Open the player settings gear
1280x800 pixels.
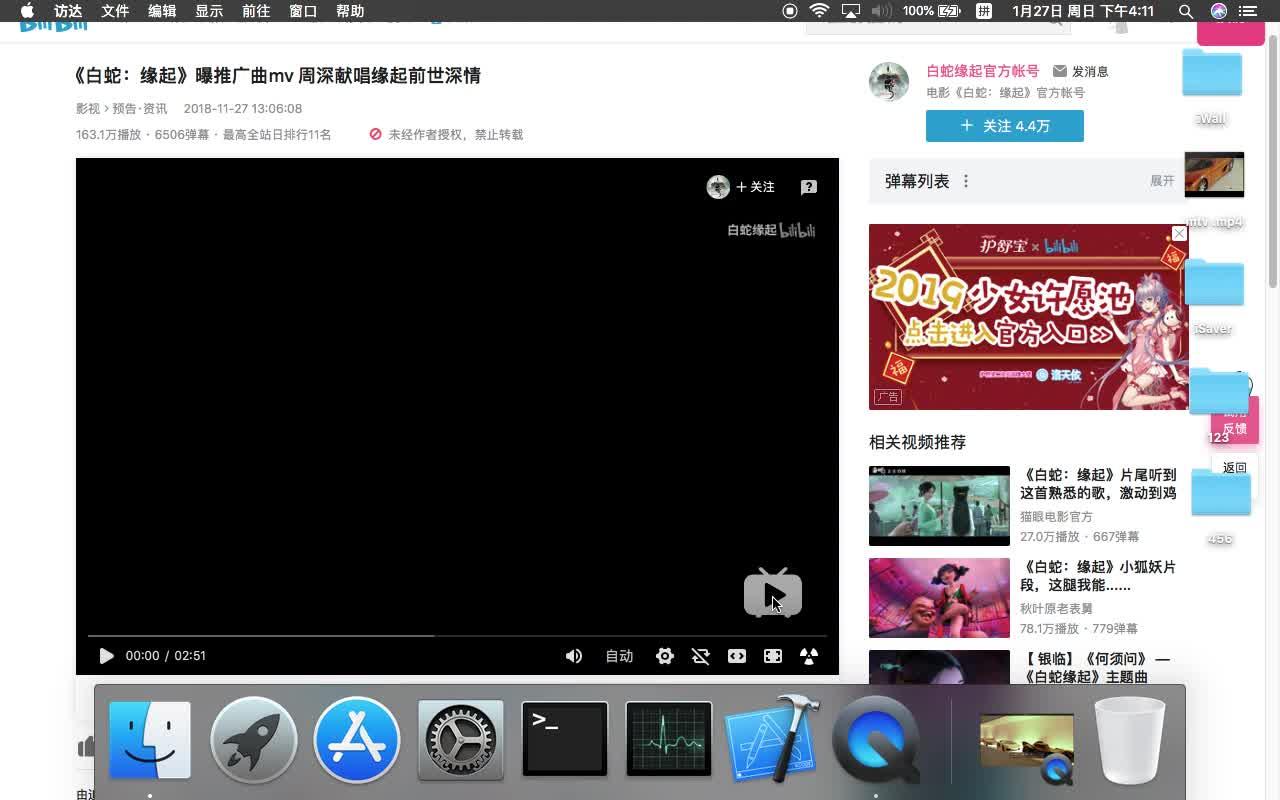[665, 656]
